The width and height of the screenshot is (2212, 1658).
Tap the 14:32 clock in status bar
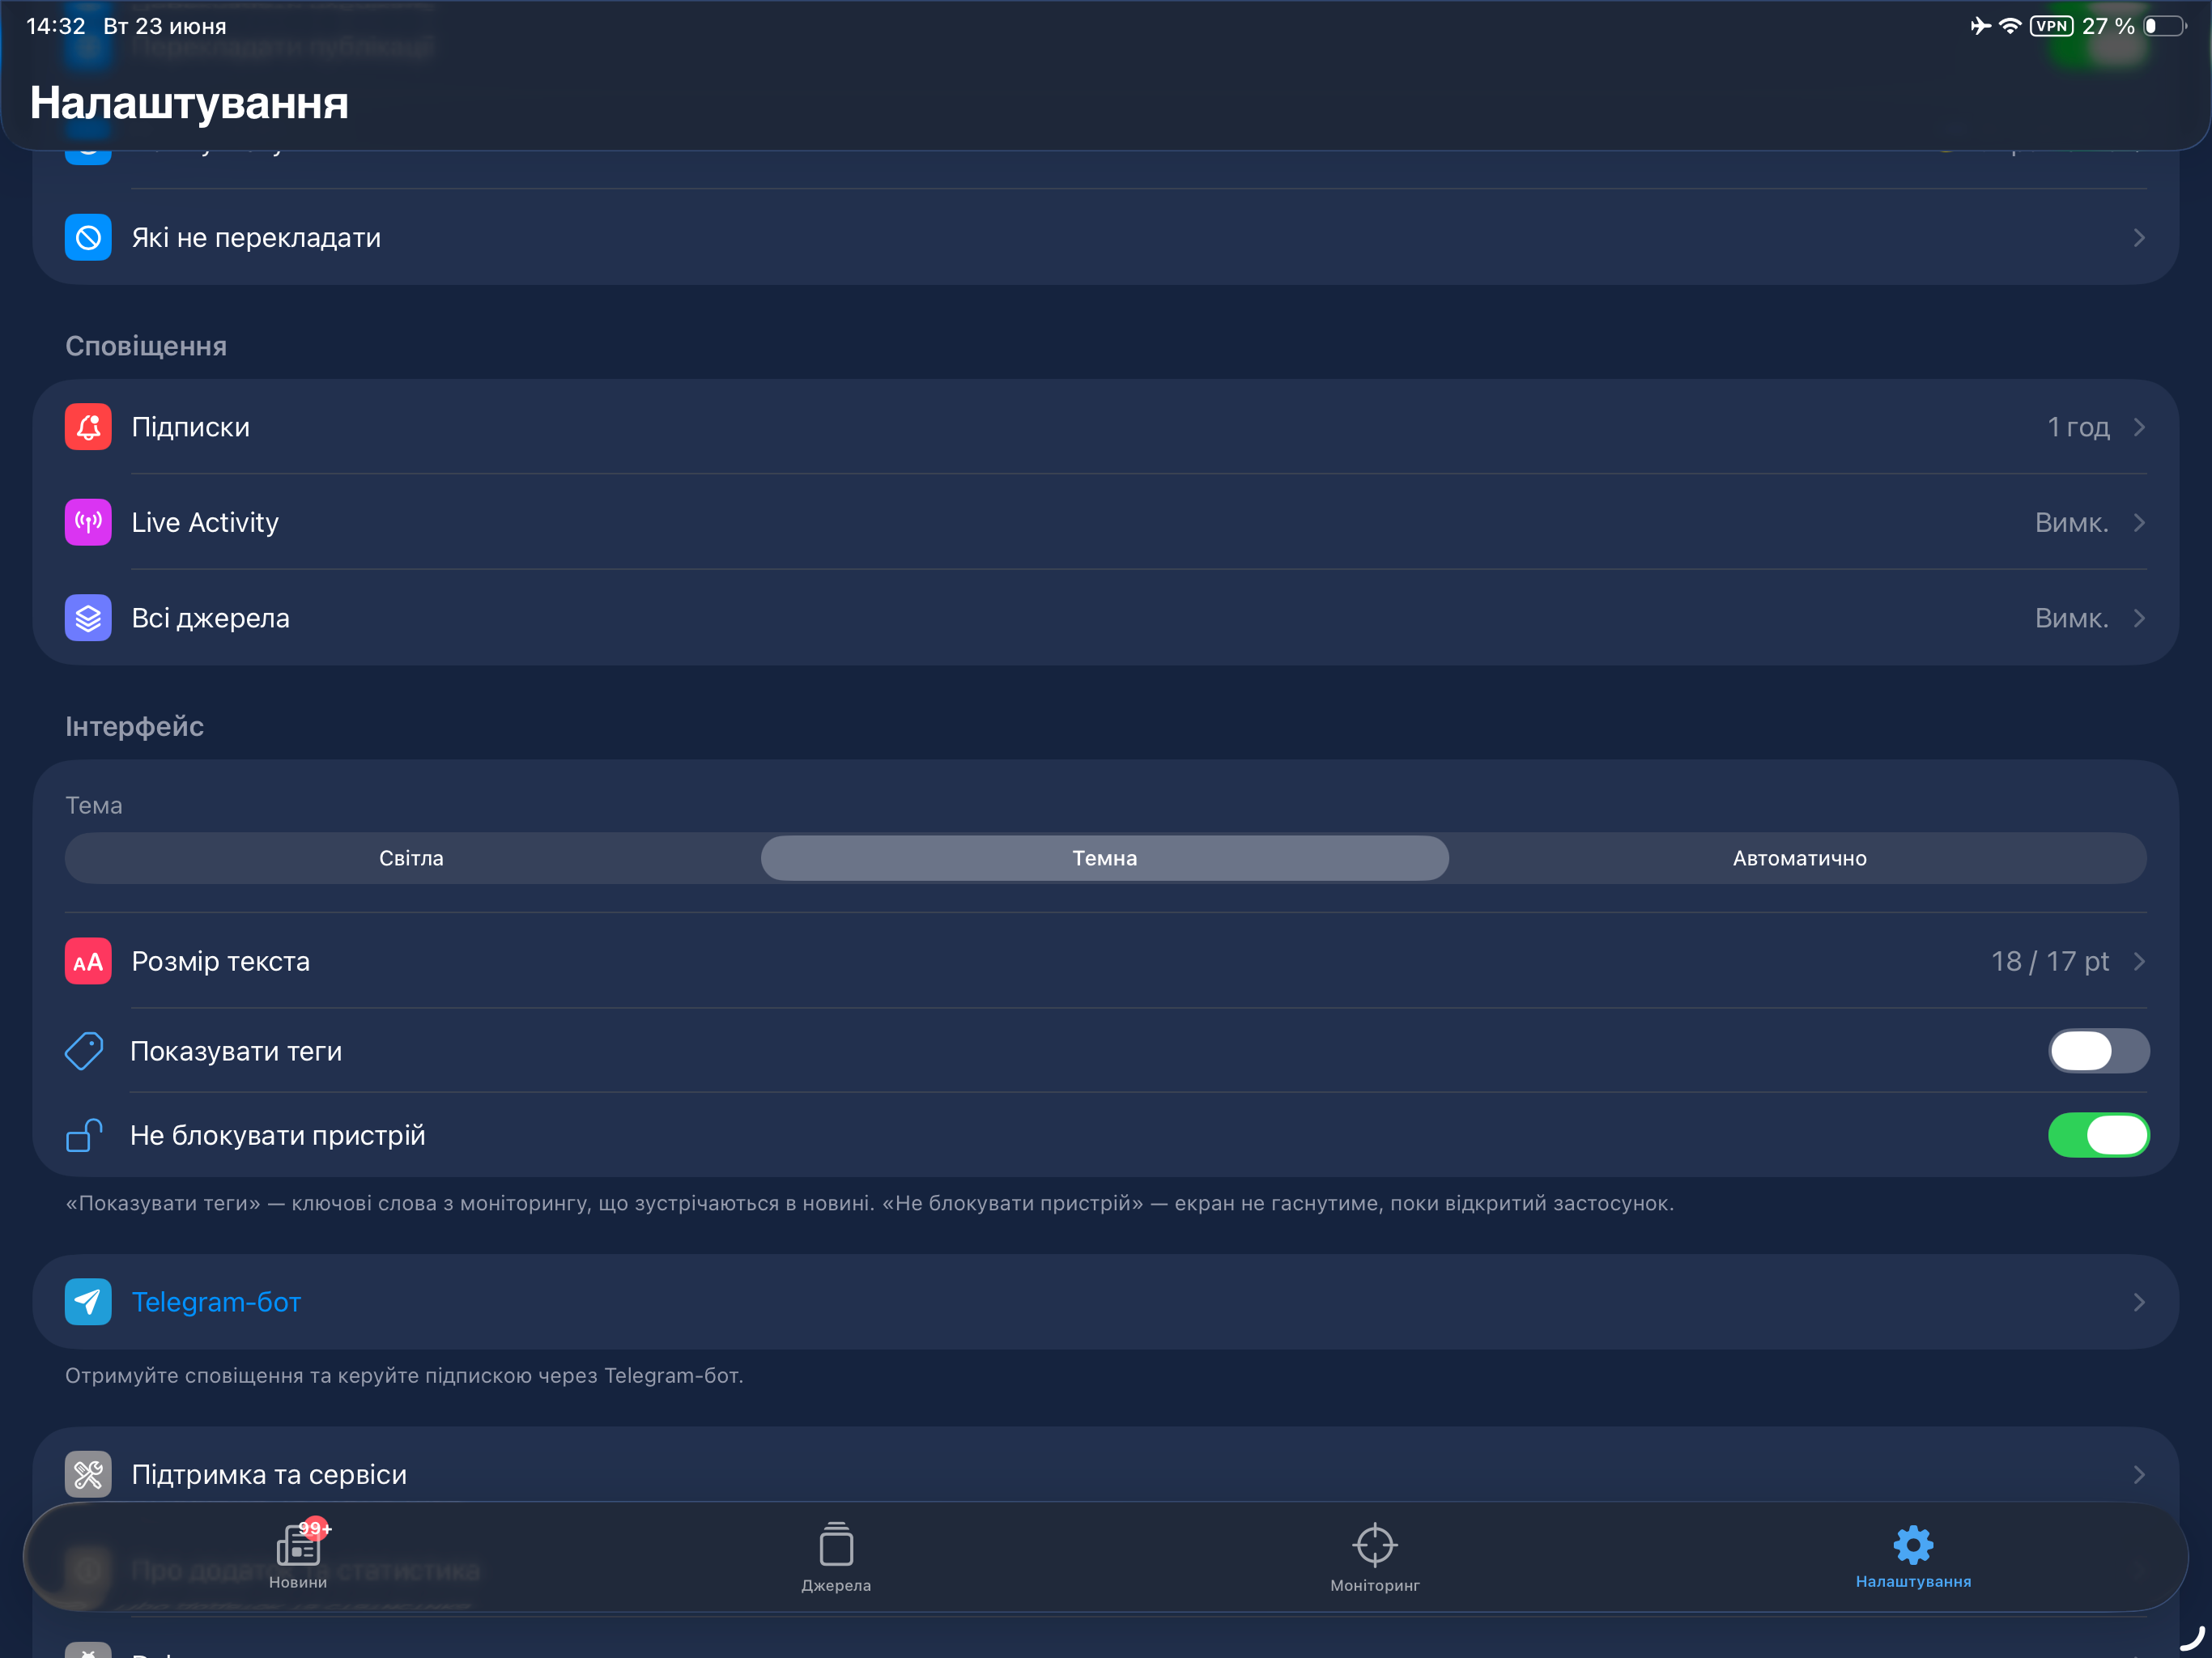[55, 26]
